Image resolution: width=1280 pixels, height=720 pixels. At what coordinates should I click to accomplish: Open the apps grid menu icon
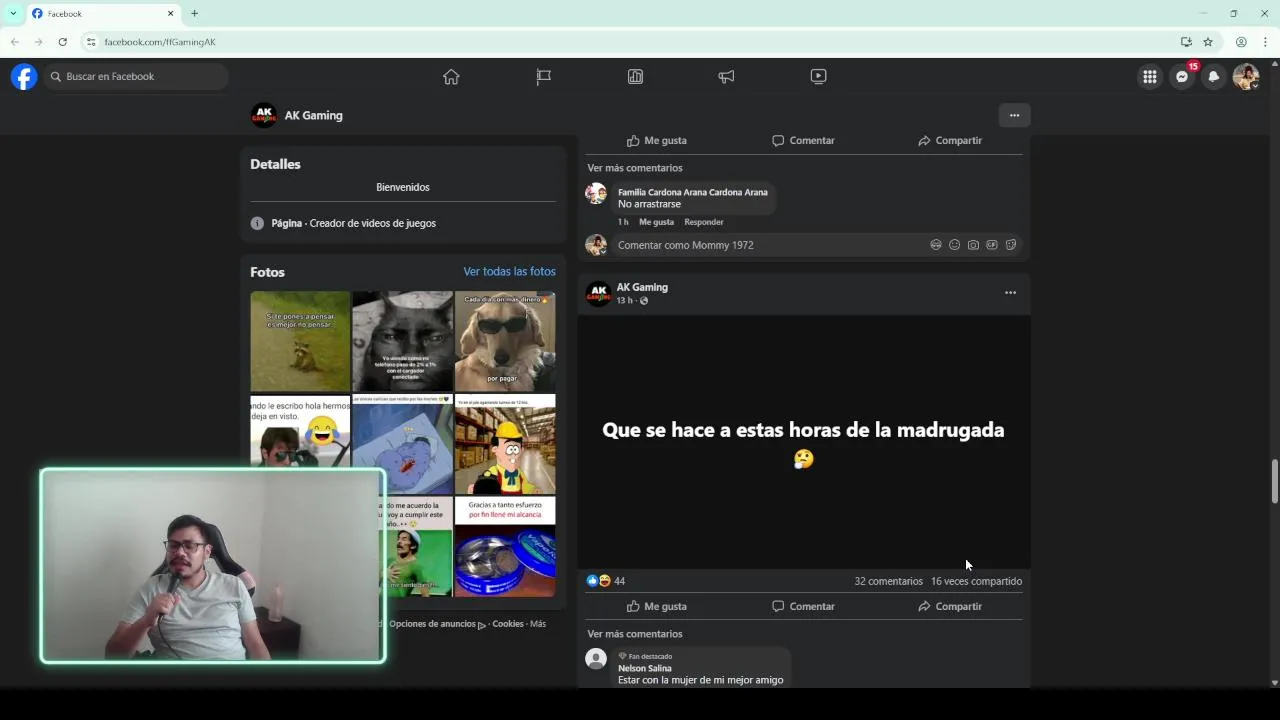point(1150,77)
